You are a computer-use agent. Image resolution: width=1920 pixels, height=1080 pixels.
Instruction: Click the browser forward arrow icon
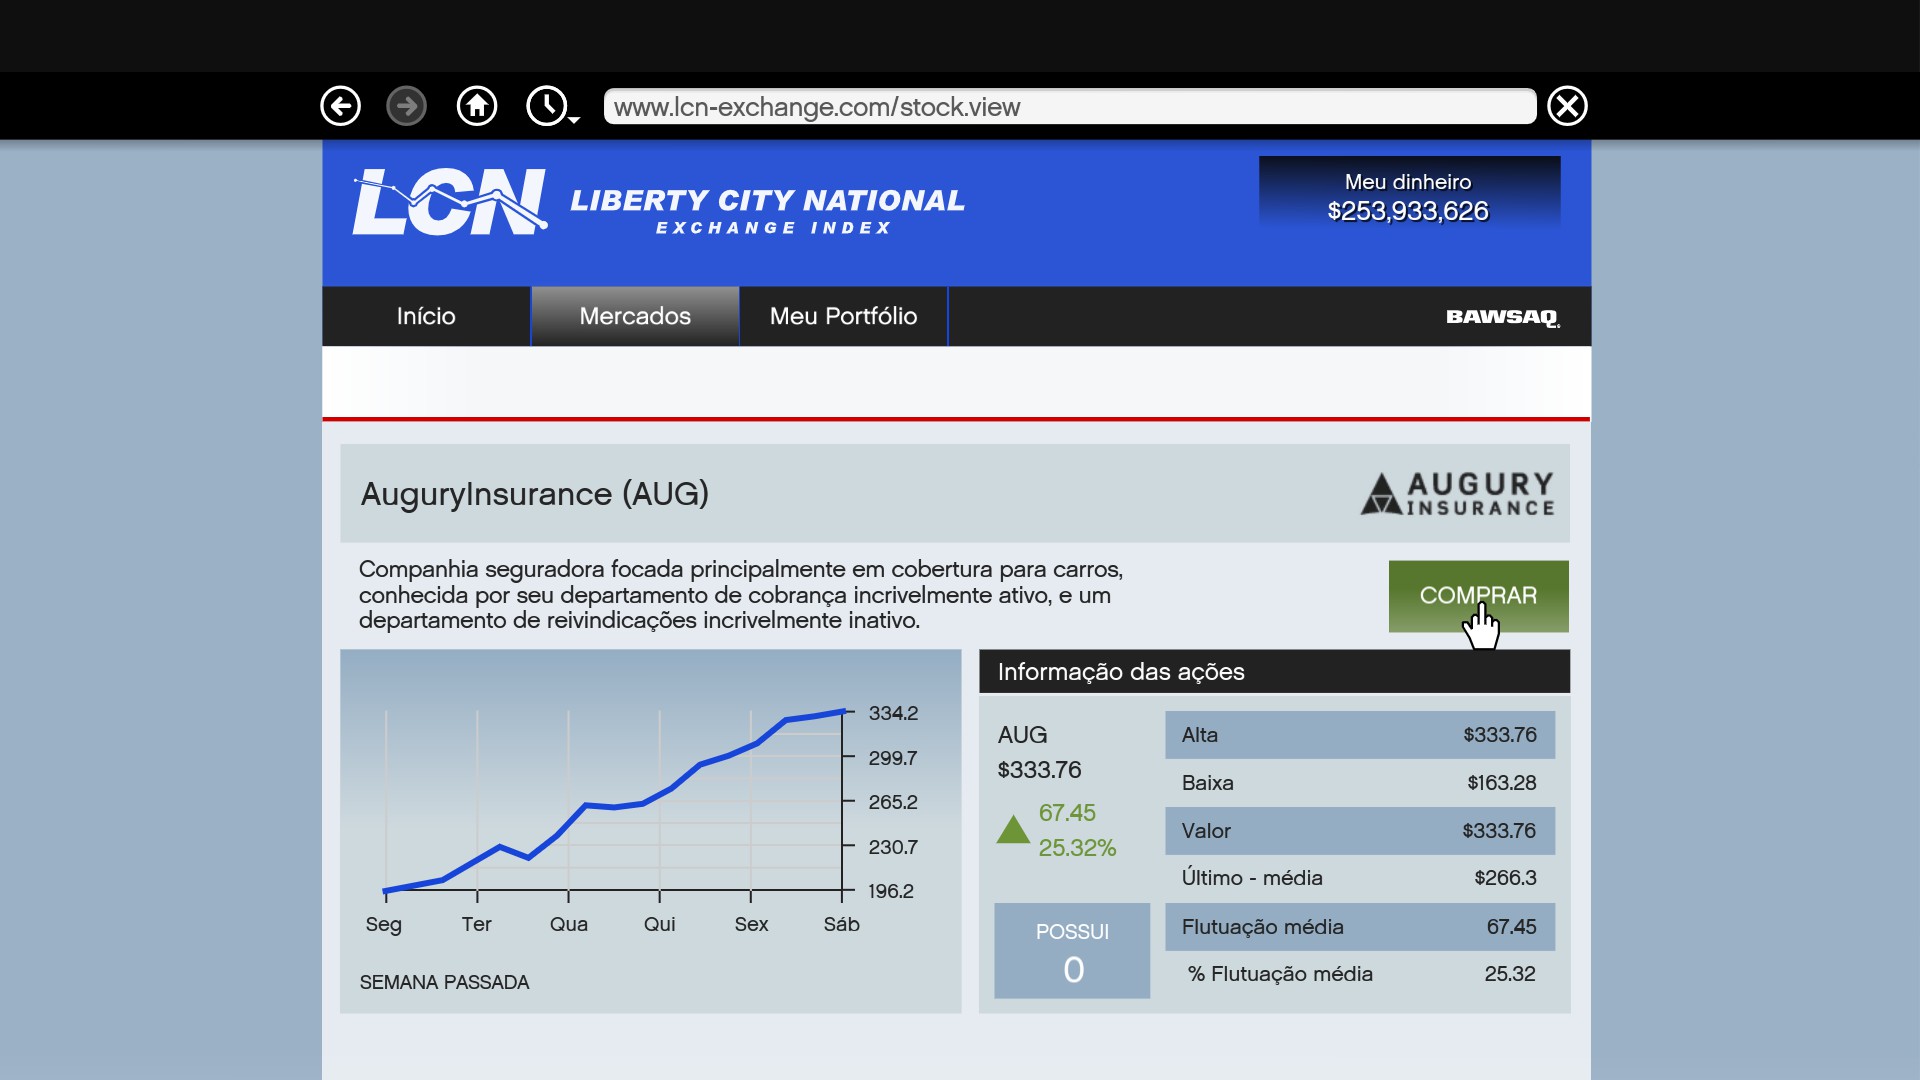(406, 106)
